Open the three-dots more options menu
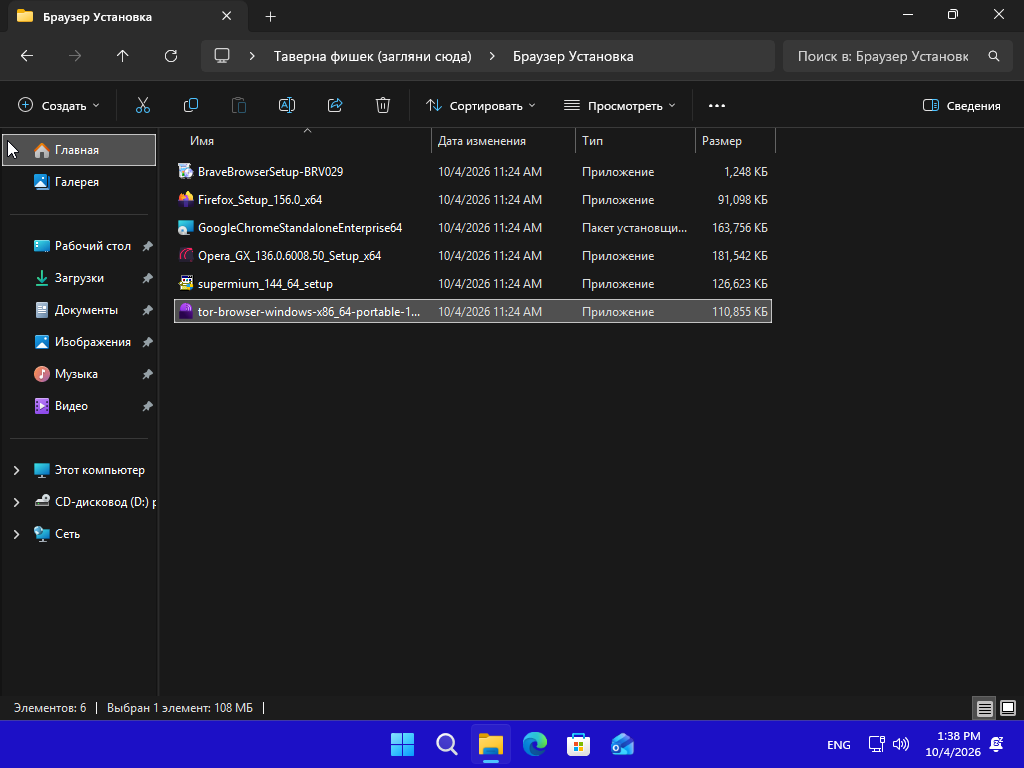This screenshot has width=1024, height=768. tap(716, 105)
